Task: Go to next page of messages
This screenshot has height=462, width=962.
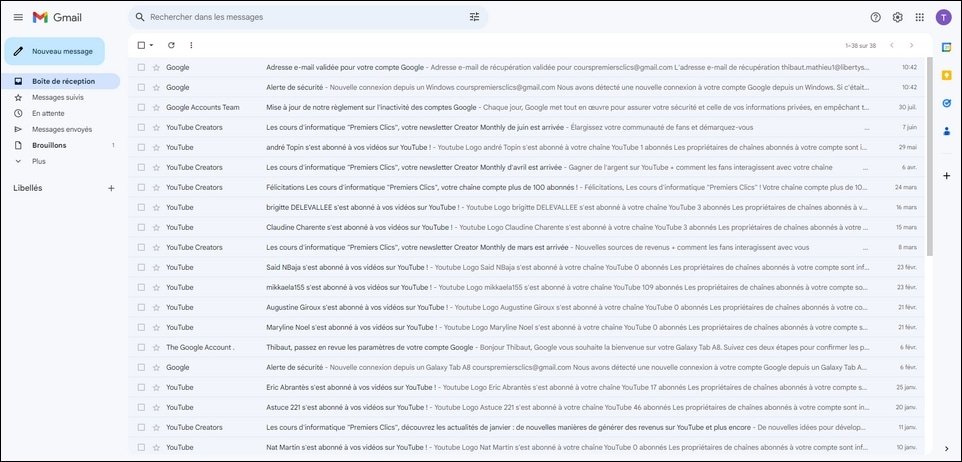Action: [x=911, y=45]
